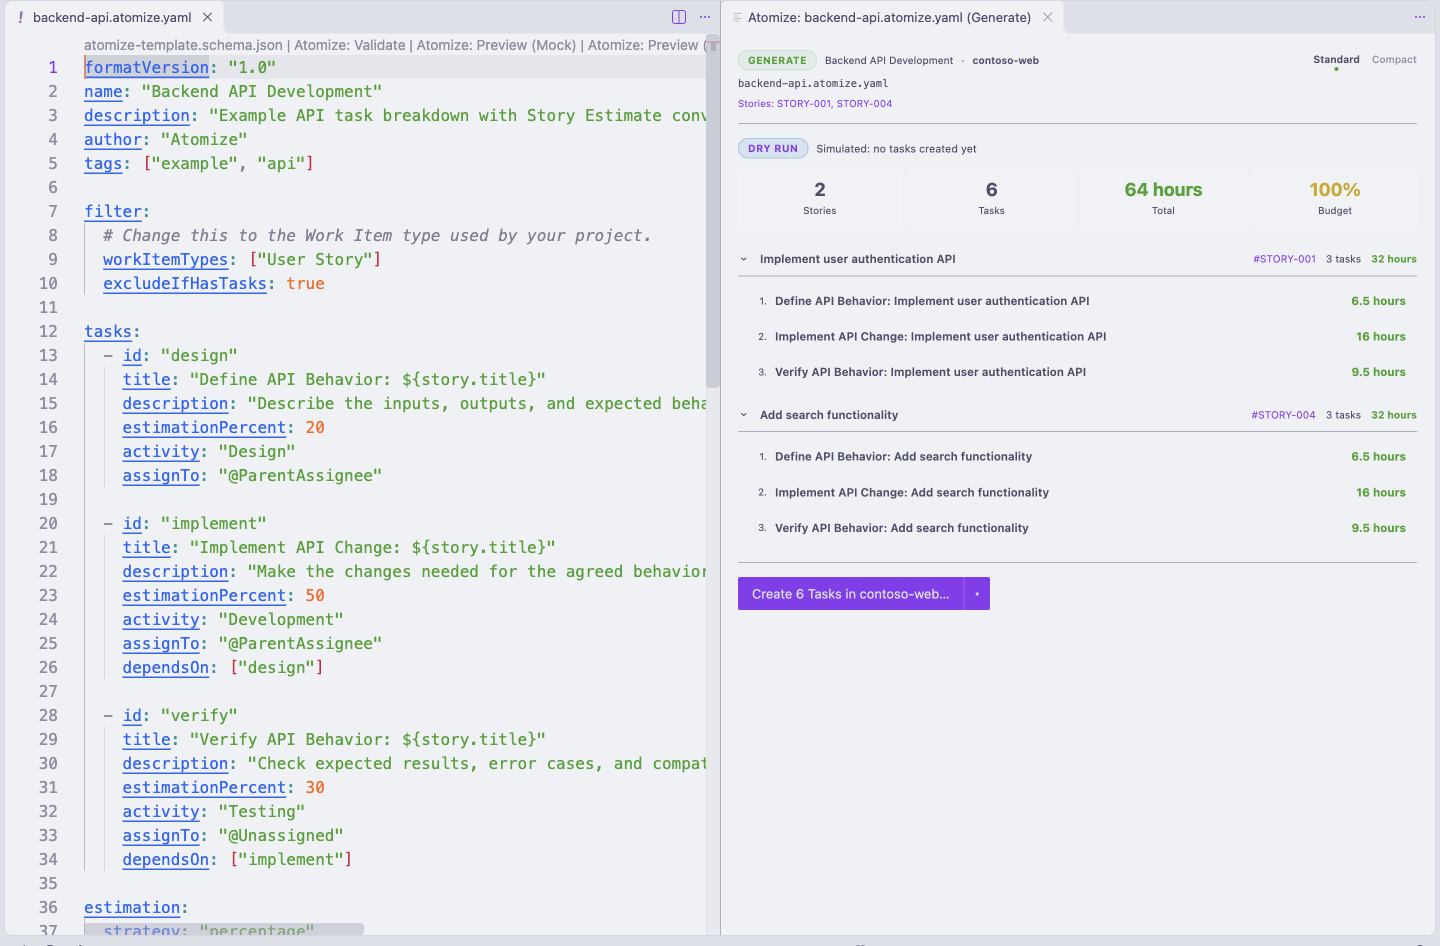Click line number 20 in gutter
The image size is (1440, 946).
pos(48,523)
